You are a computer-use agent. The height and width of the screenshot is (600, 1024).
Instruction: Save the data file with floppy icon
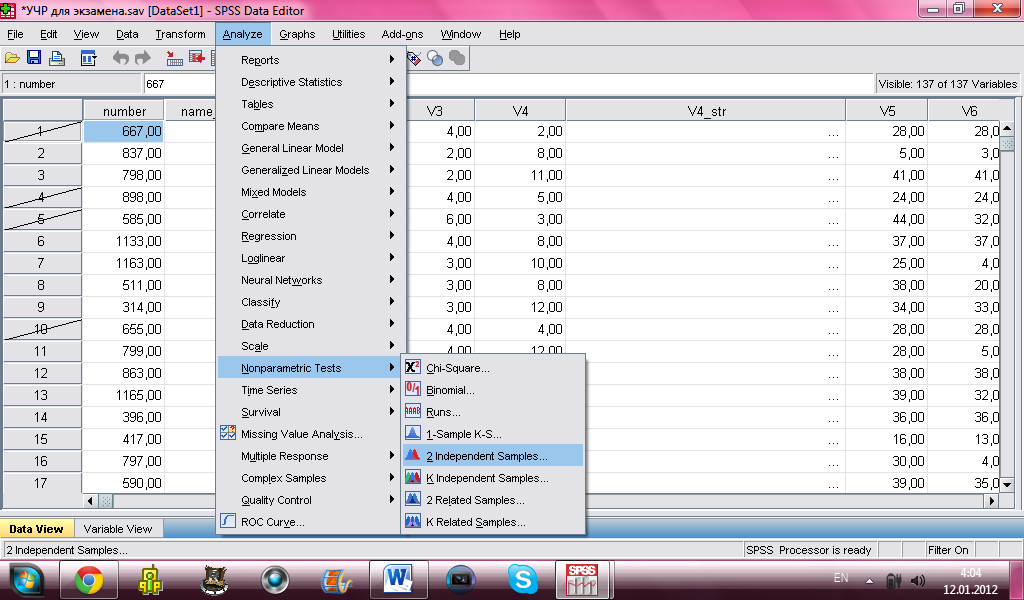coord(33,58)
